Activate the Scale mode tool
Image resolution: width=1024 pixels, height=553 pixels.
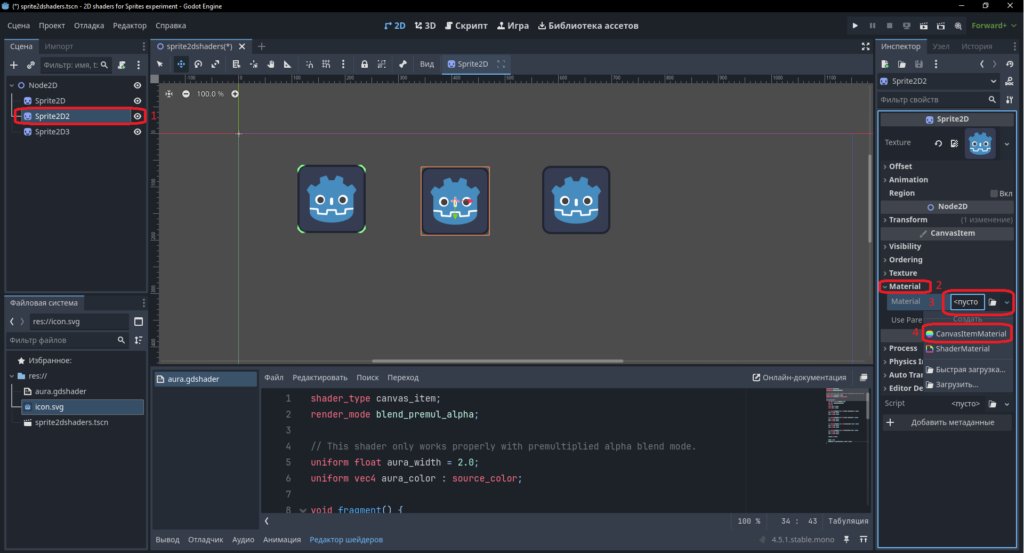[x=215, y=64]
